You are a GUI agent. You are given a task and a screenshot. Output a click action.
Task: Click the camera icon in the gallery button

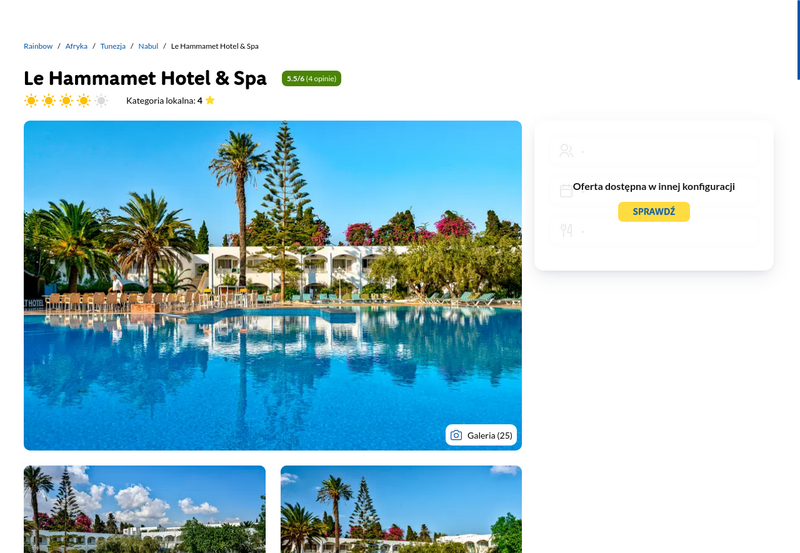pos(456,435)
